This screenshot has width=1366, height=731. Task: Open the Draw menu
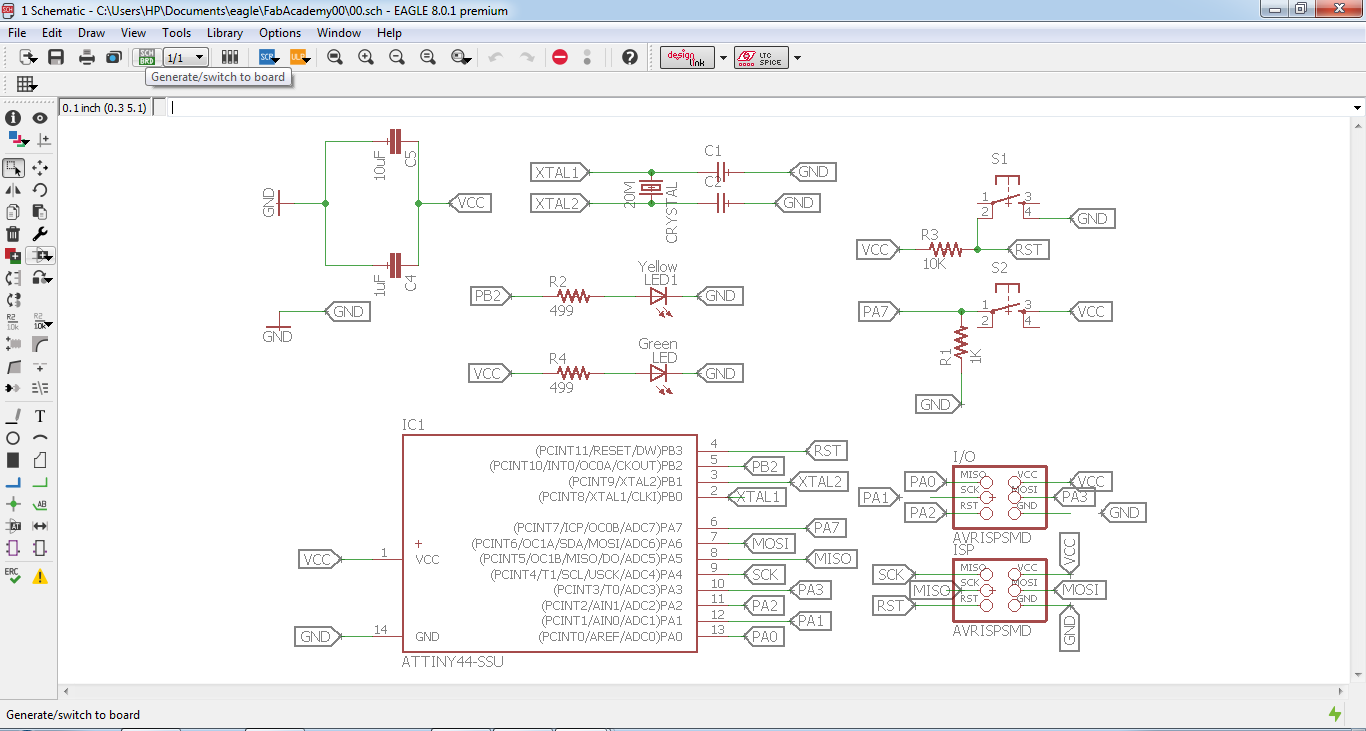pyautogui.click(x=91, y=33)
